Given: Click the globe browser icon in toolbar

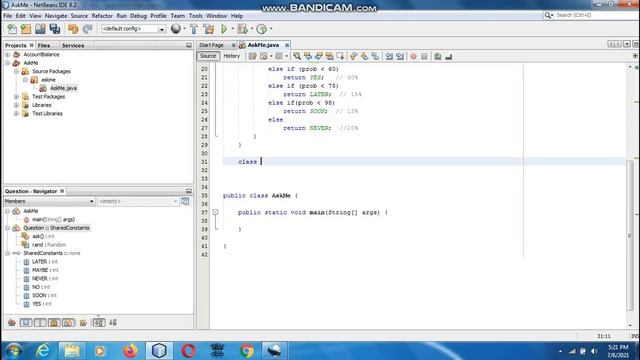Looking at the screenshot, I should point(176,29).
